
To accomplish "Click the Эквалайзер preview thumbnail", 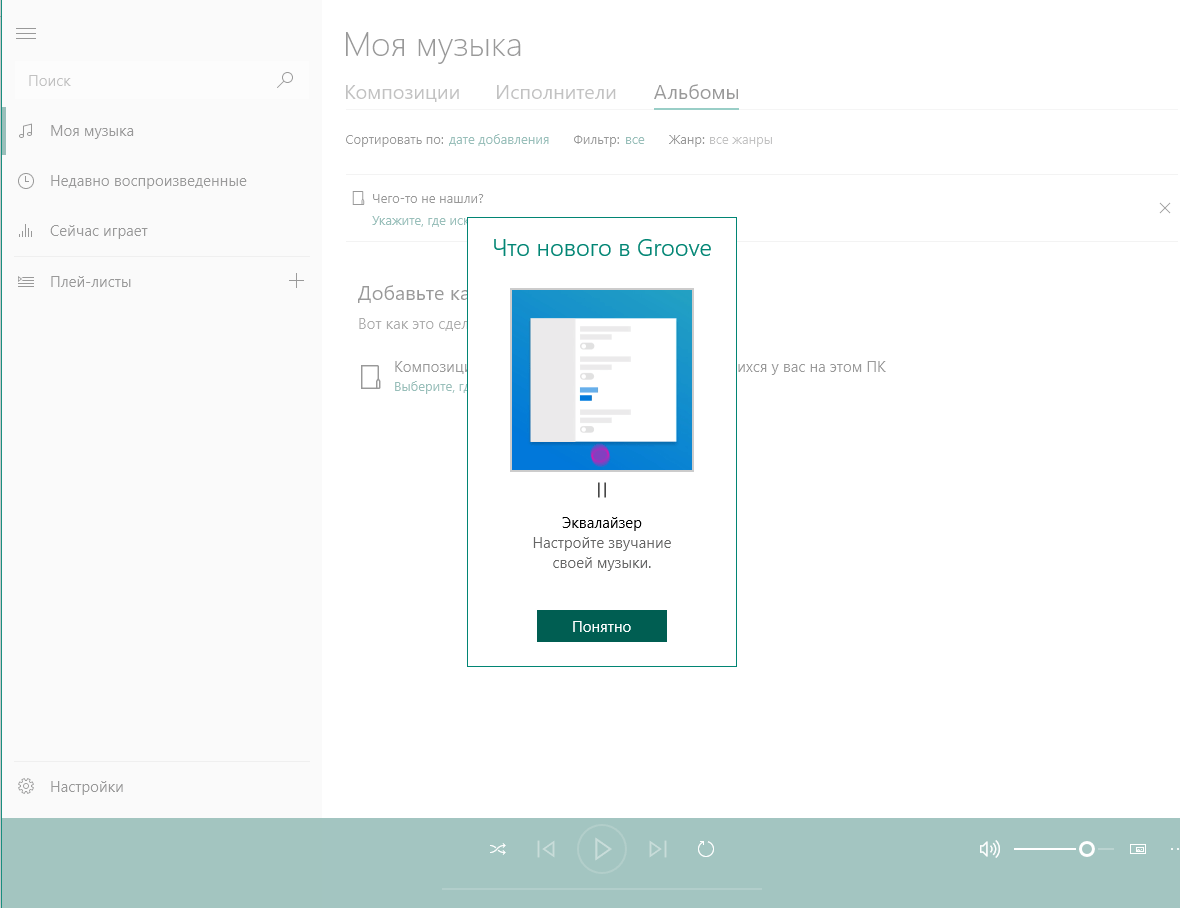I will [601, 380].
